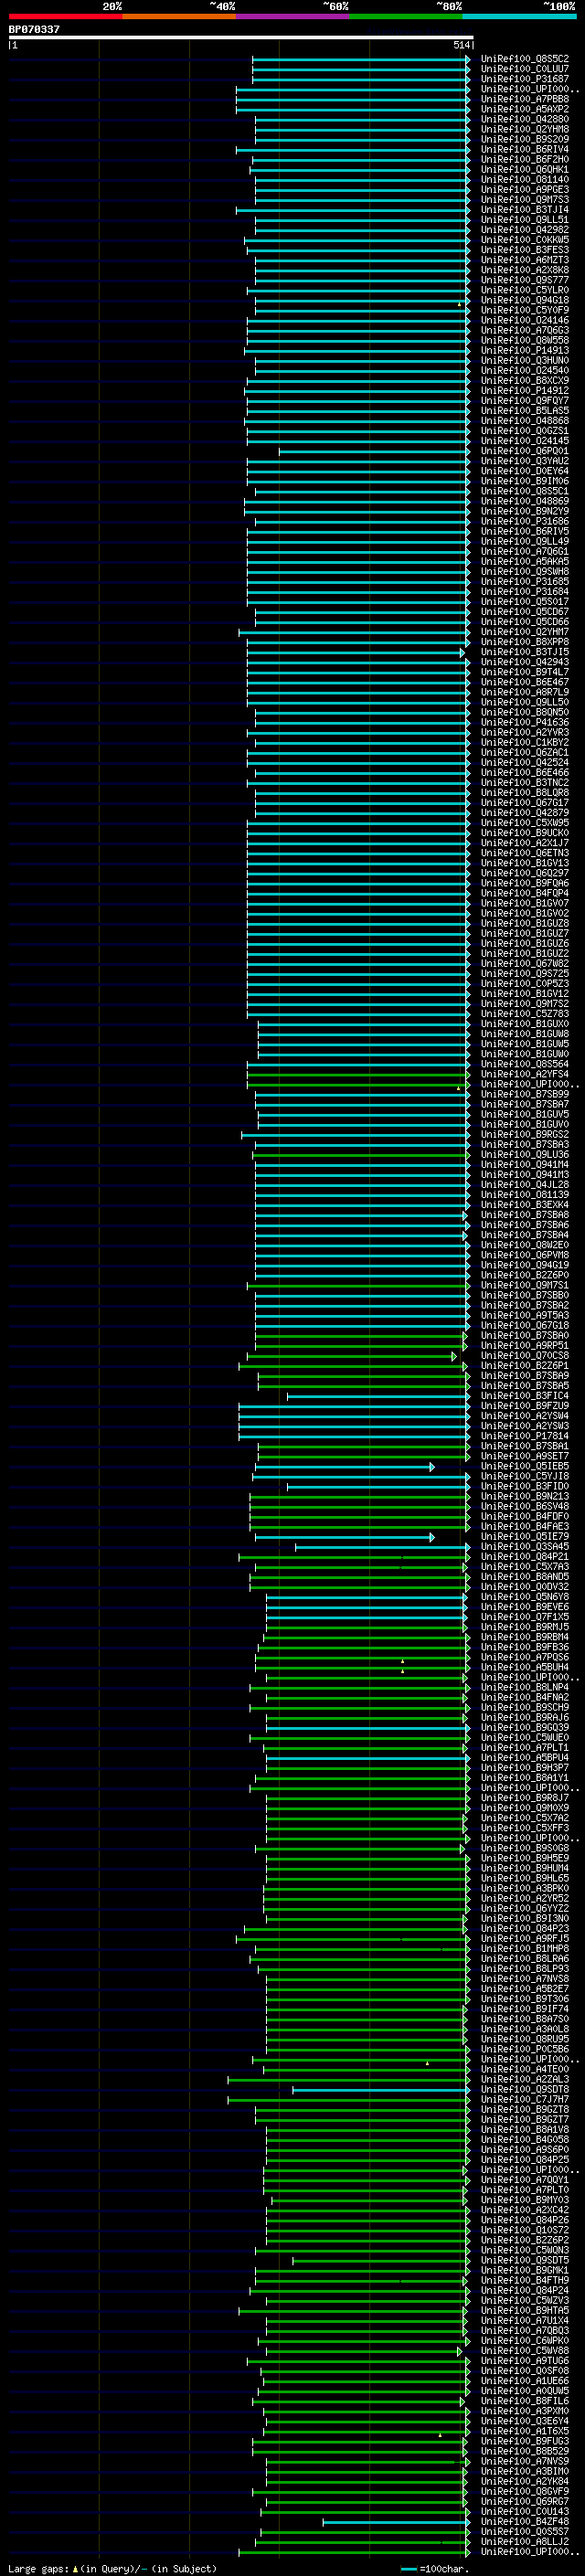This screenshot has height=2576, width=585.
Task: Select hit label UniRef100_Q8W2E0
Action: pos(525,1245)
